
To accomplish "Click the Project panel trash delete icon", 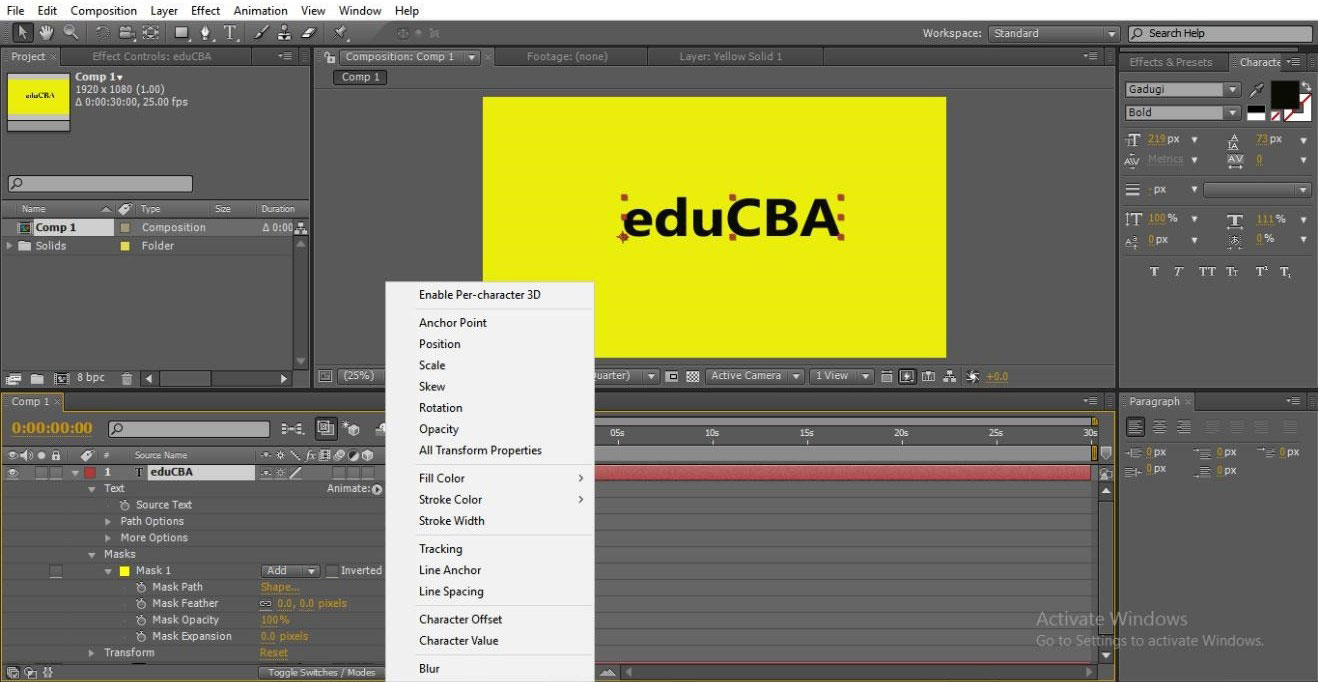I will tap(127, 379).
